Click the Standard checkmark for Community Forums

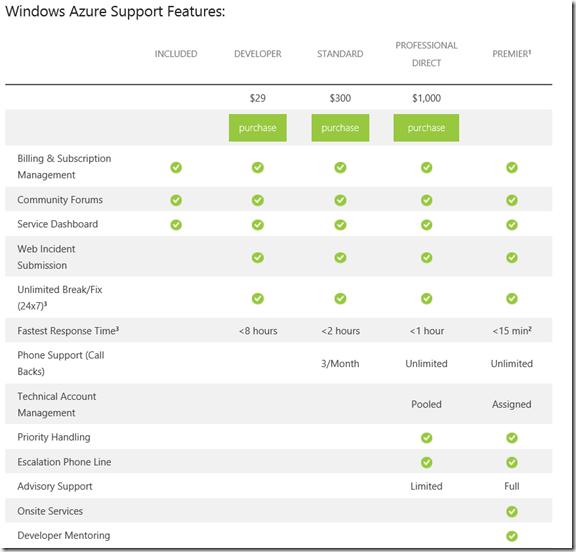340,200
